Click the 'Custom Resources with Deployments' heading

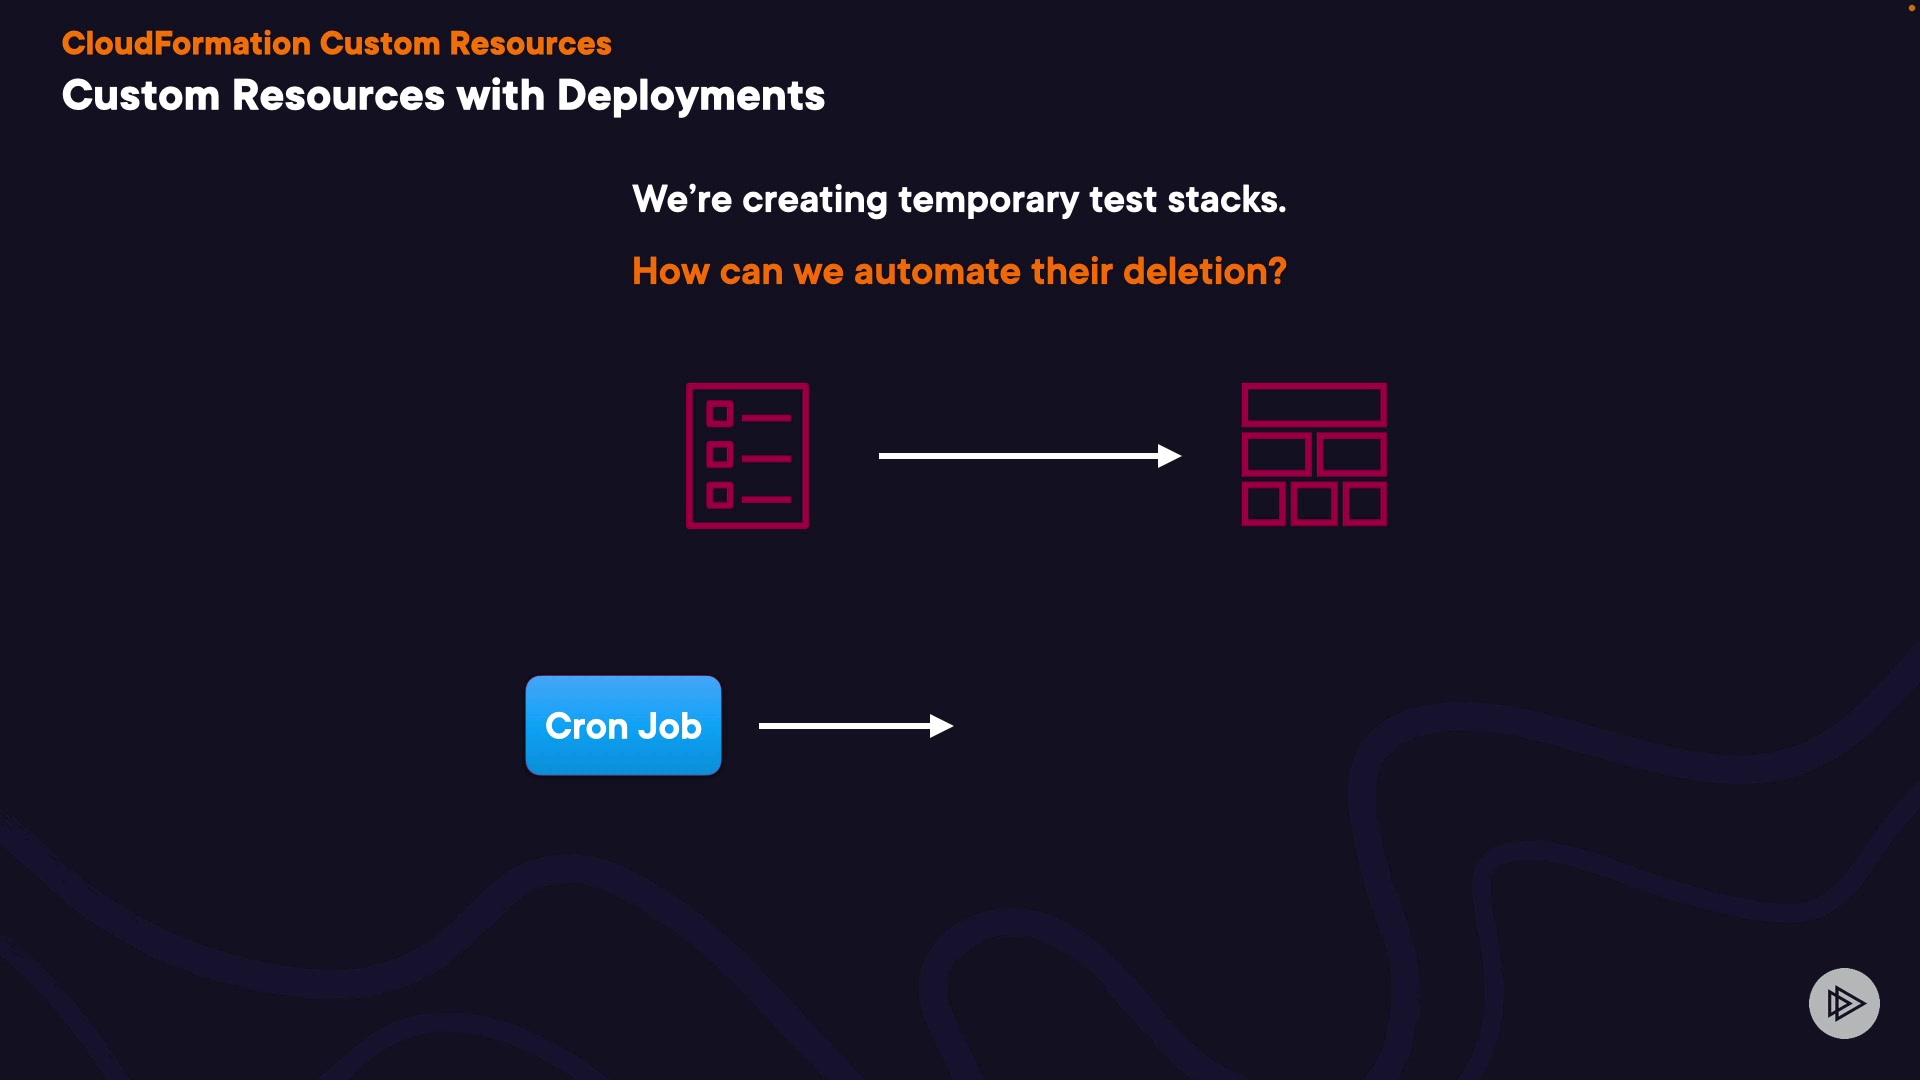point(443,96)
